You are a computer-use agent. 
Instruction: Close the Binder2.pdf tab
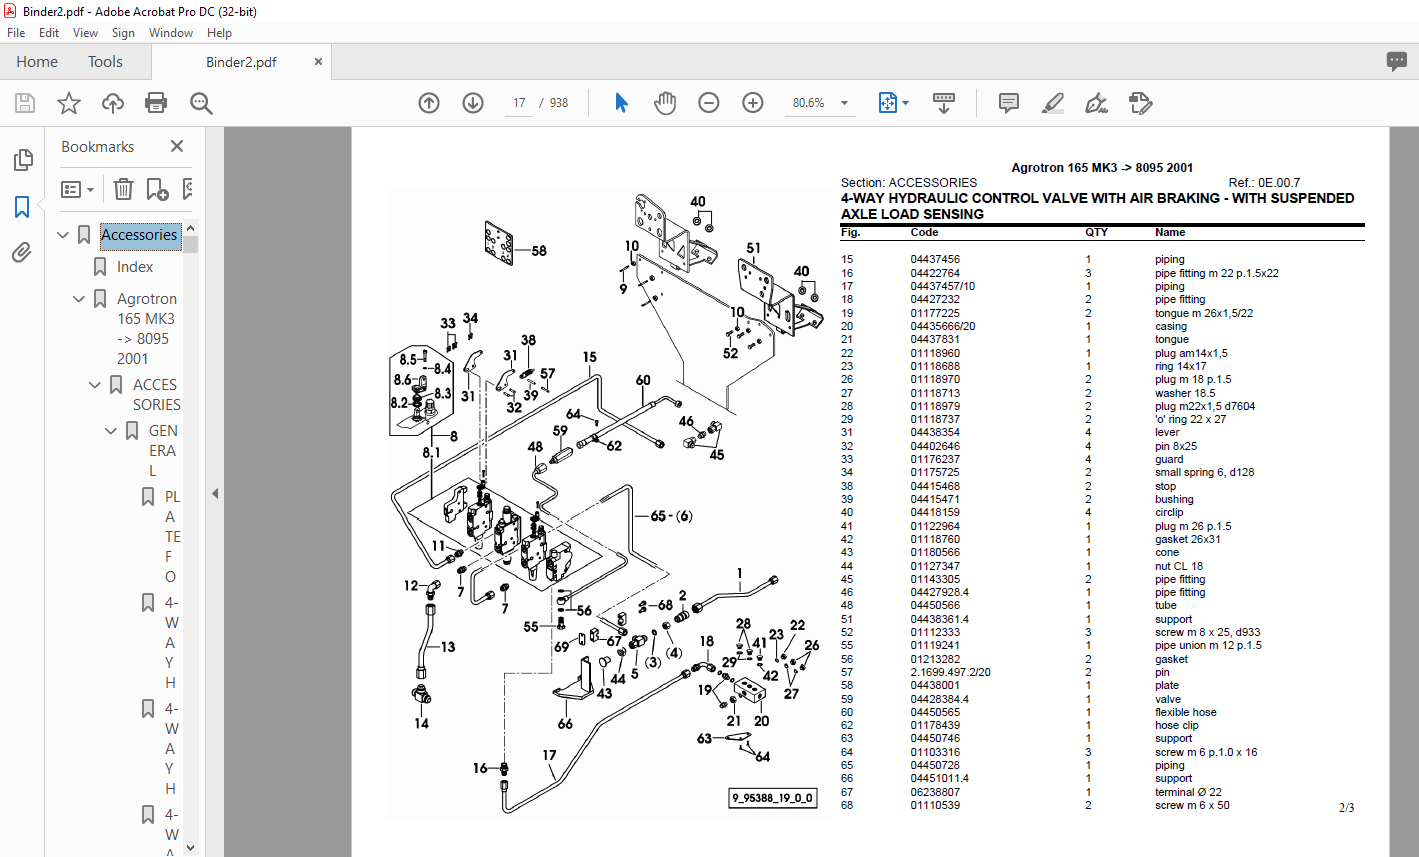318,62
